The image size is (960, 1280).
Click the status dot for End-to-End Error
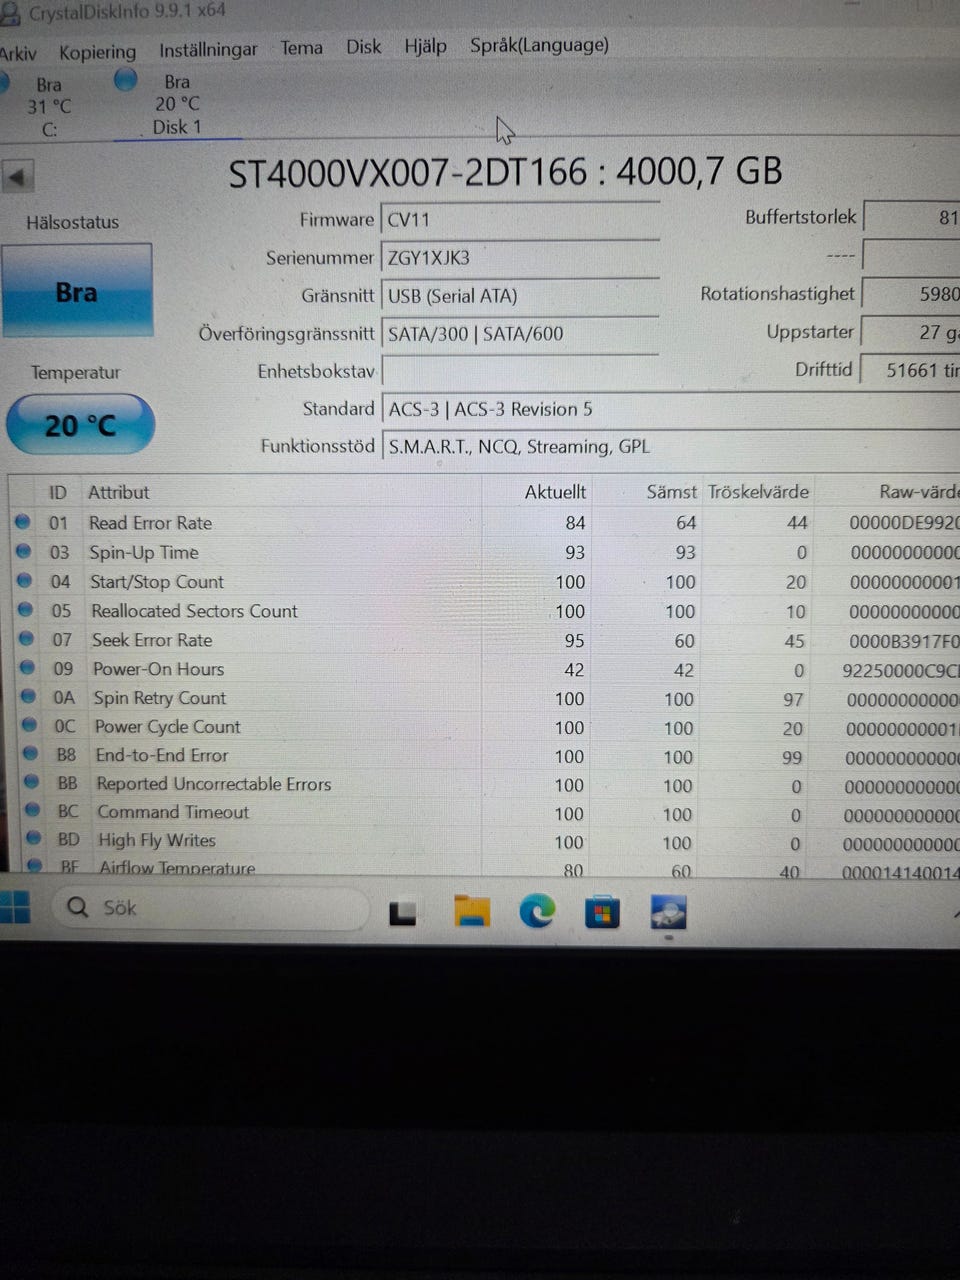(31, 754)
